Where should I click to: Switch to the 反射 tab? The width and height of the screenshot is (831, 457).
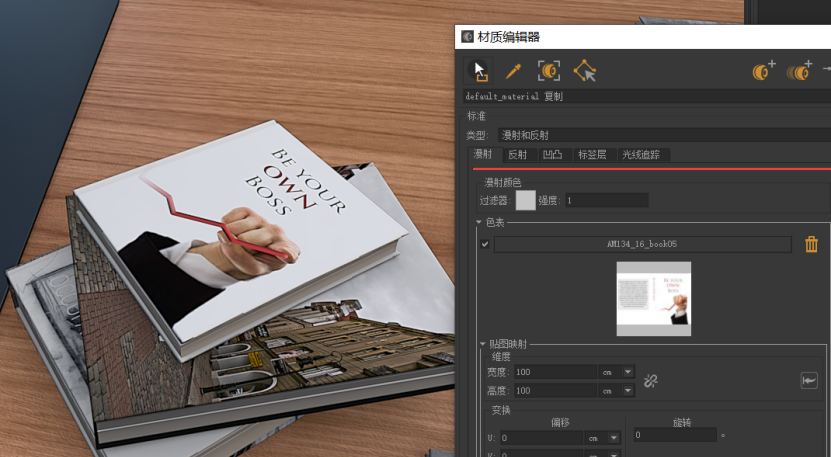tap(517, 155)
